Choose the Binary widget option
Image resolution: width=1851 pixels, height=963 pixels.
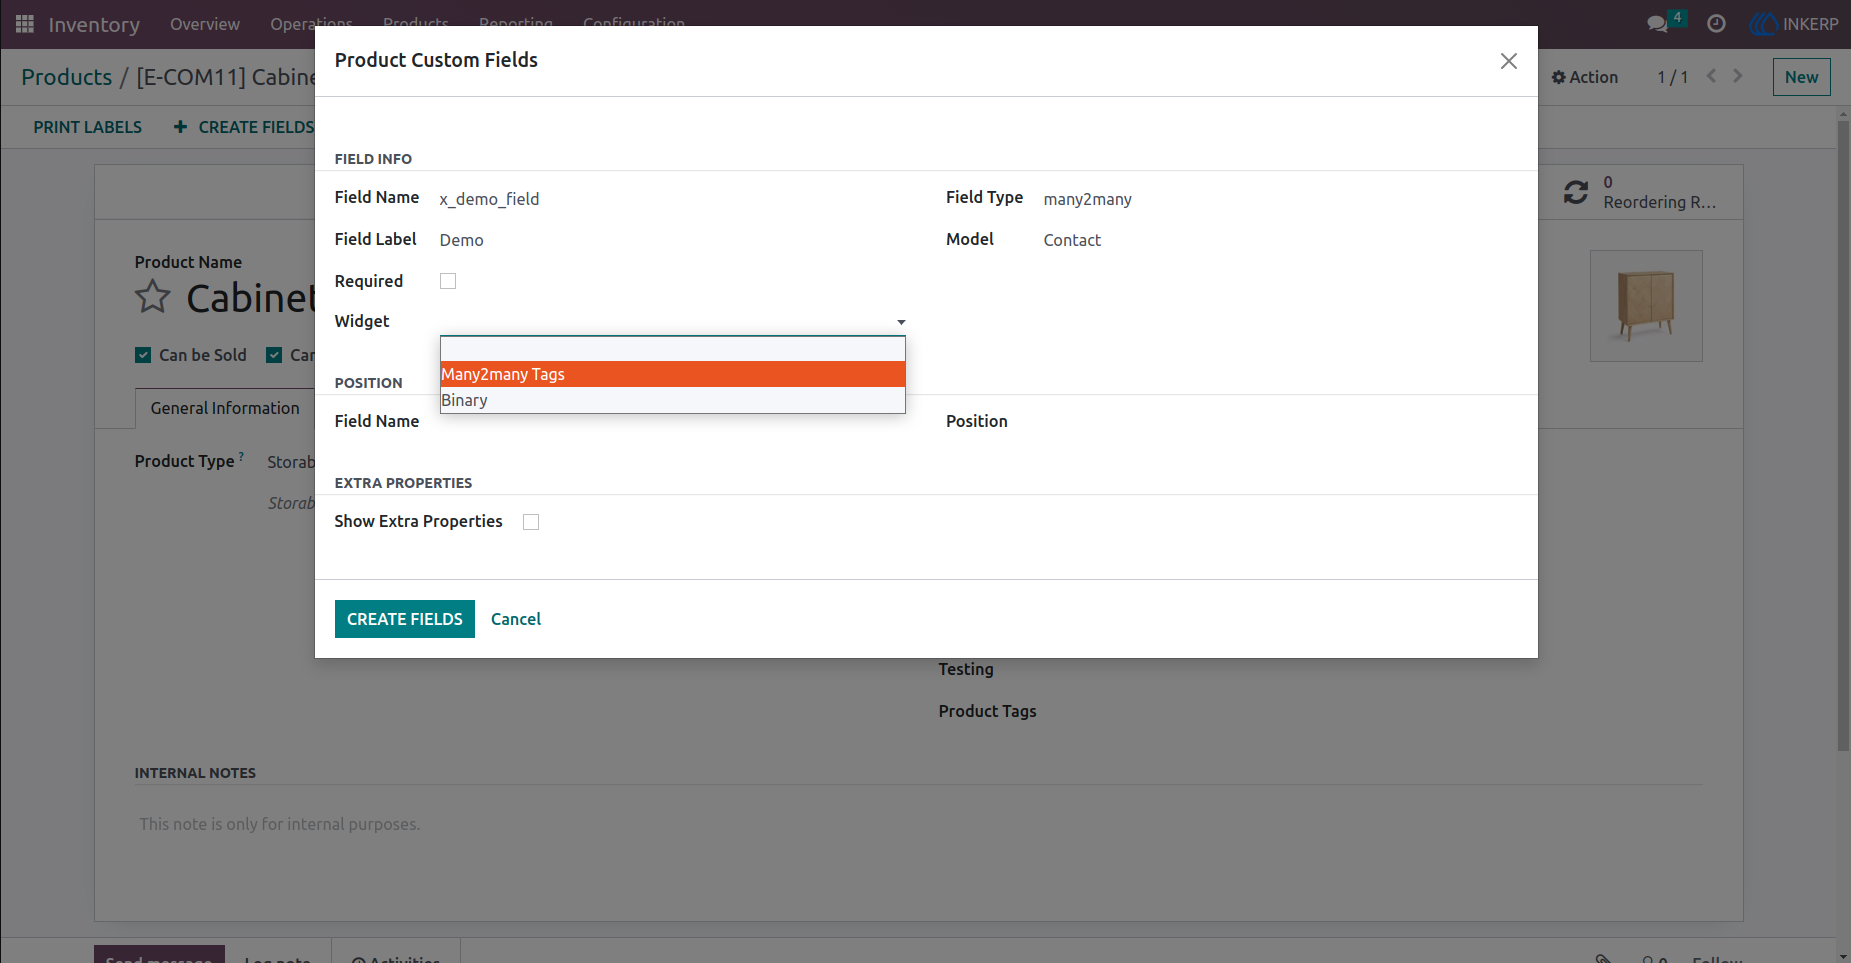click(x=673, y=400)
